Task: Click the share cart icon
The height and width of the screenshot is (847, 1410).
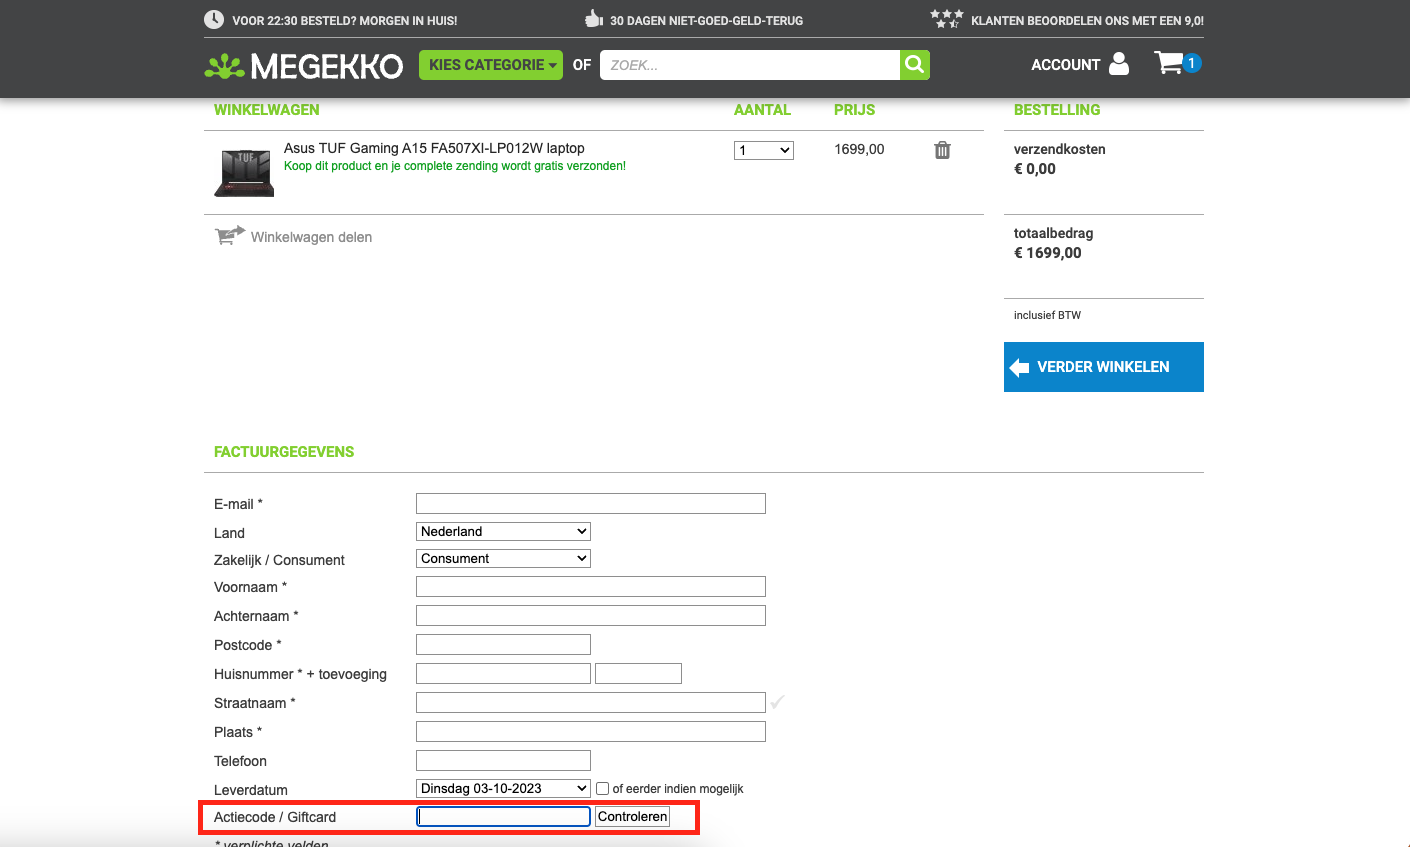Action: tap(230, 236)
